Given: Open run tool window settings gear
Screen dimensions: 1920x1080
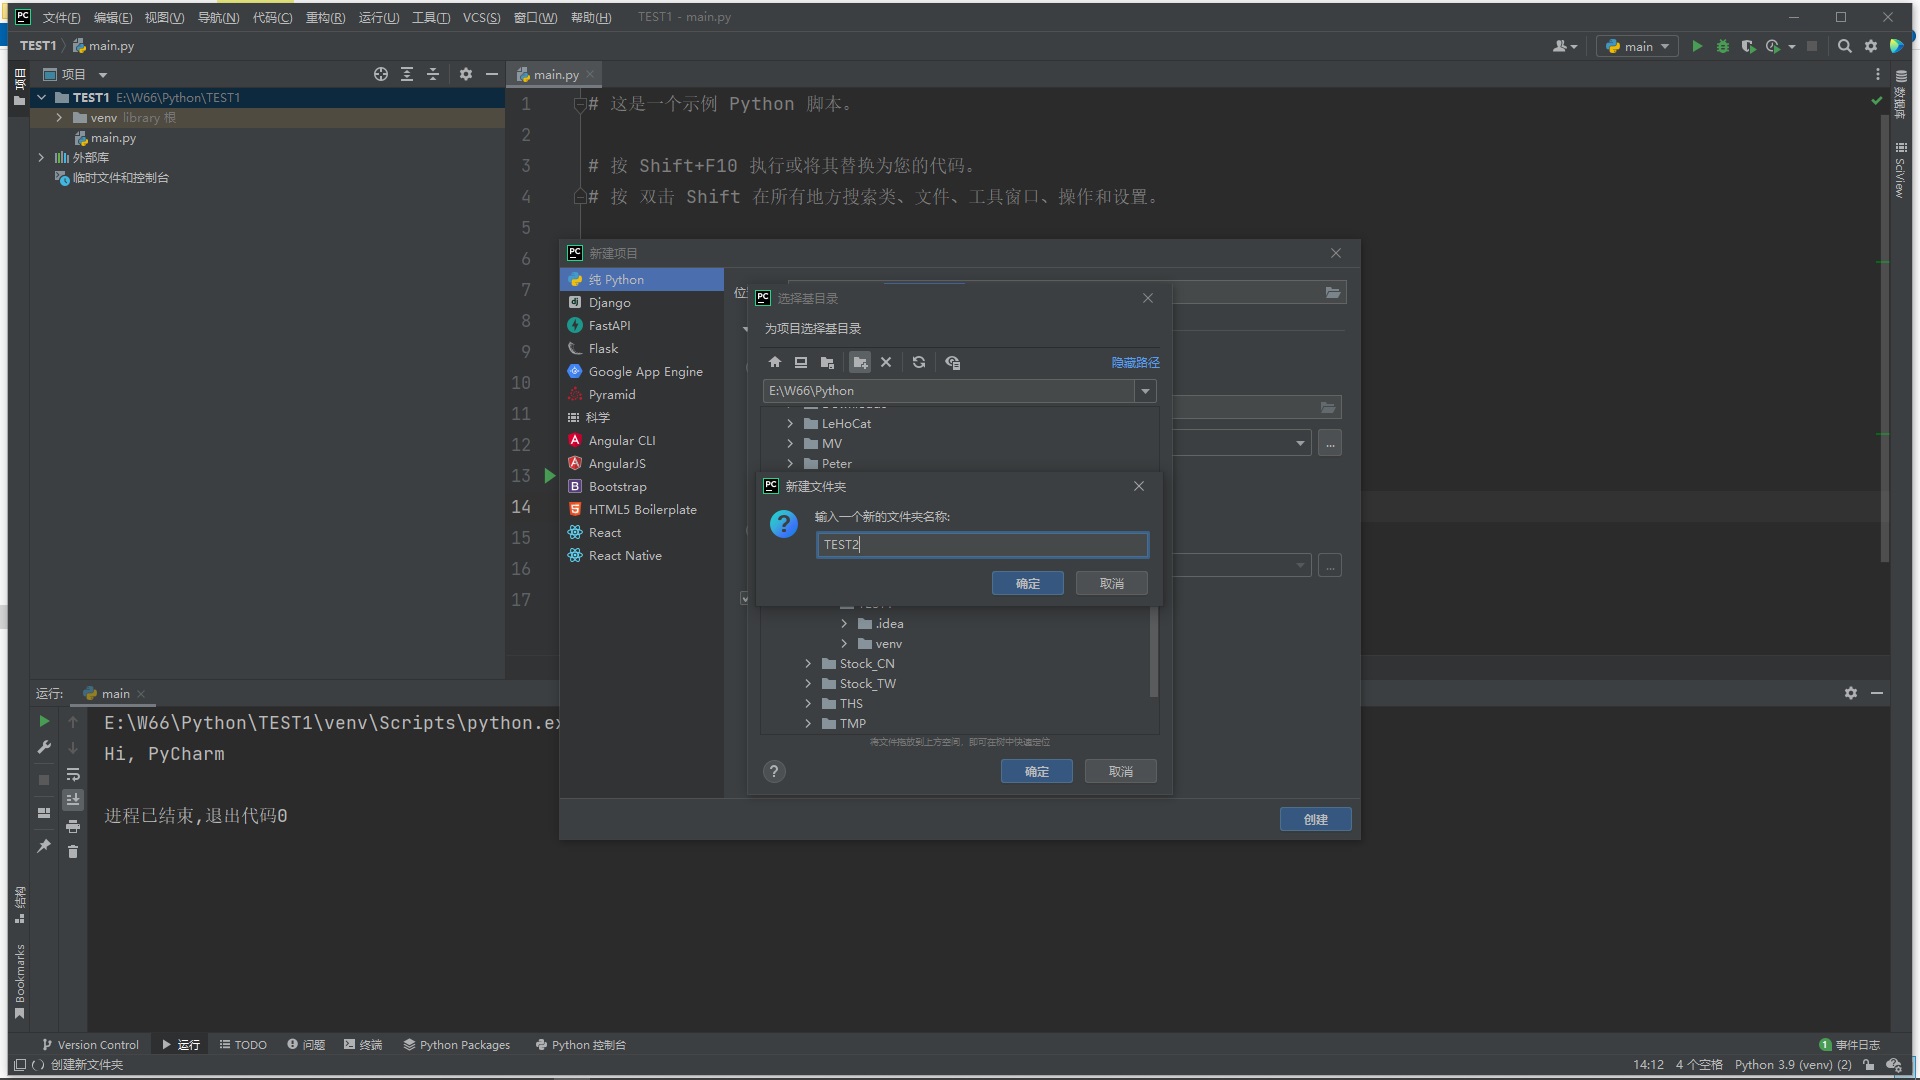Looking at the screenshot, I should (1851, 693).
